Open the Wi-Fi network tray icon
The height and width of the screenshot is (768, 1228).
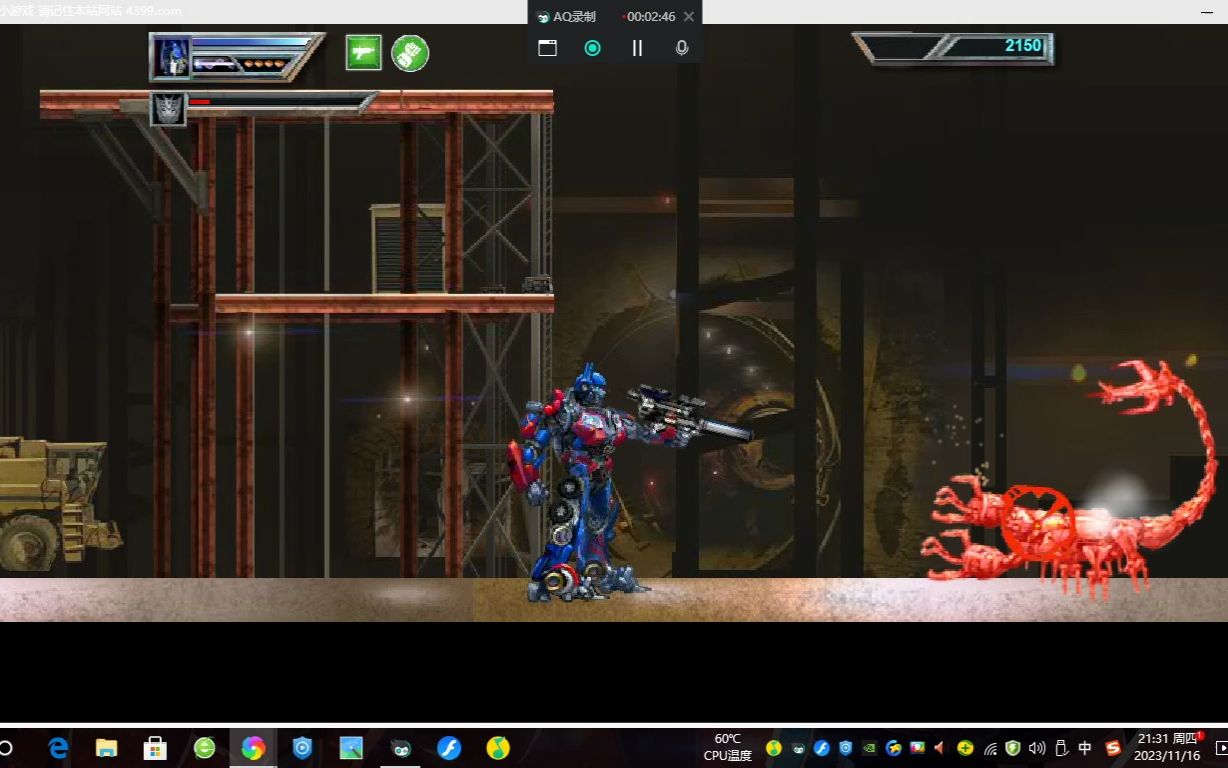(990, 747)
